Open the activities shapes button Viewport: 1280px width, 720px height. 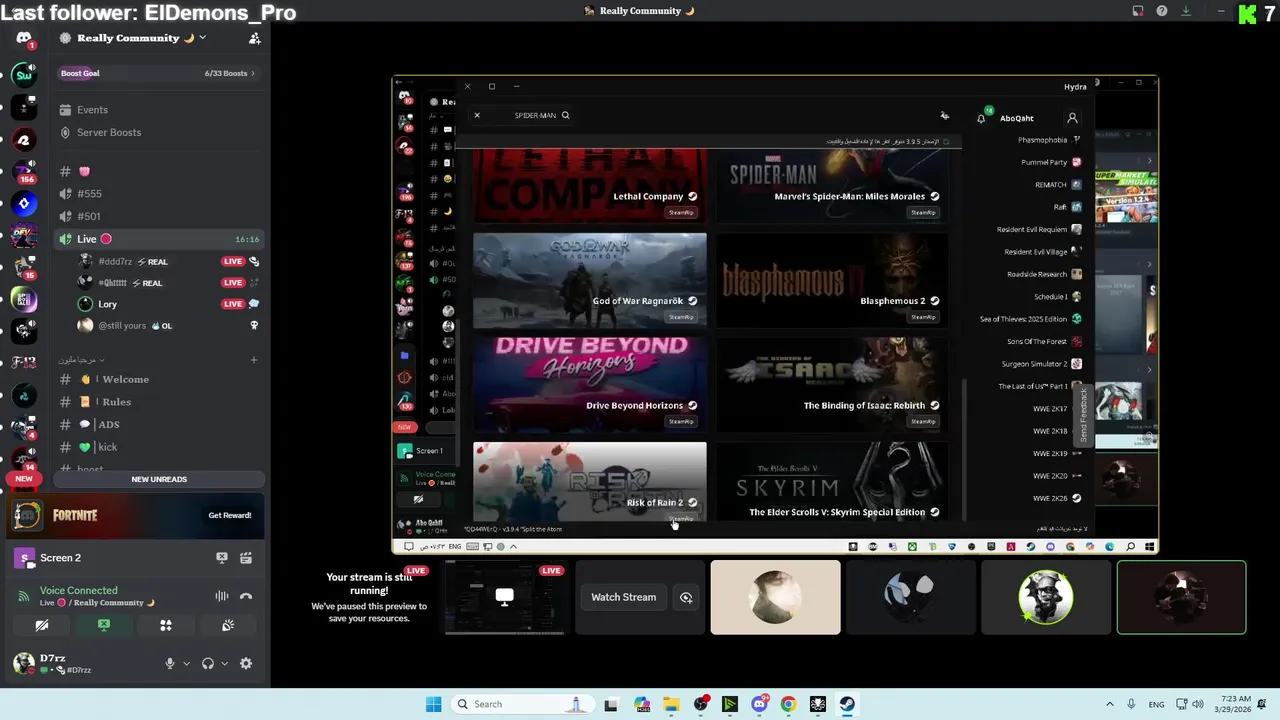[x=166, y=625]
